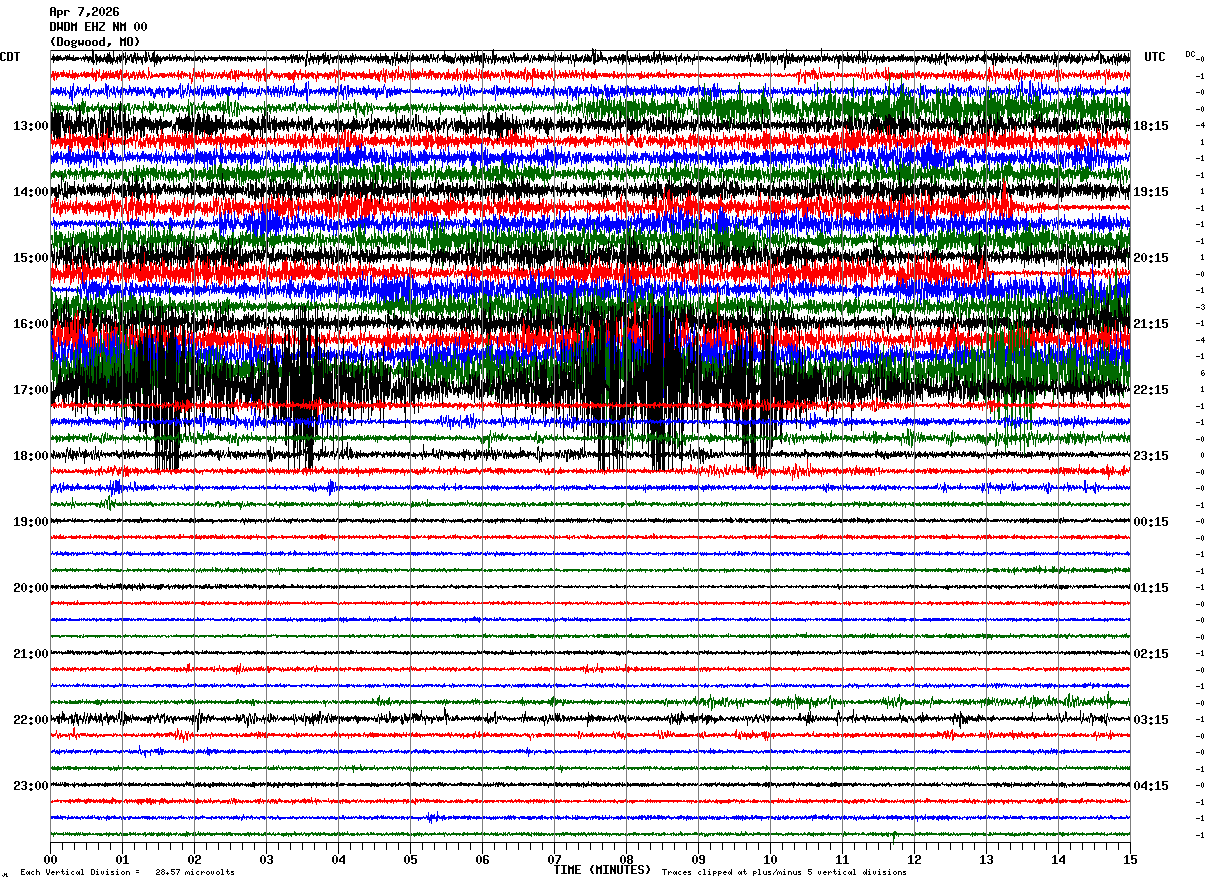Image resolution: width=1210 pixels, height=886 pixels.
Task: Click the date text Apr 7,2026
Action: pos(84,12)
